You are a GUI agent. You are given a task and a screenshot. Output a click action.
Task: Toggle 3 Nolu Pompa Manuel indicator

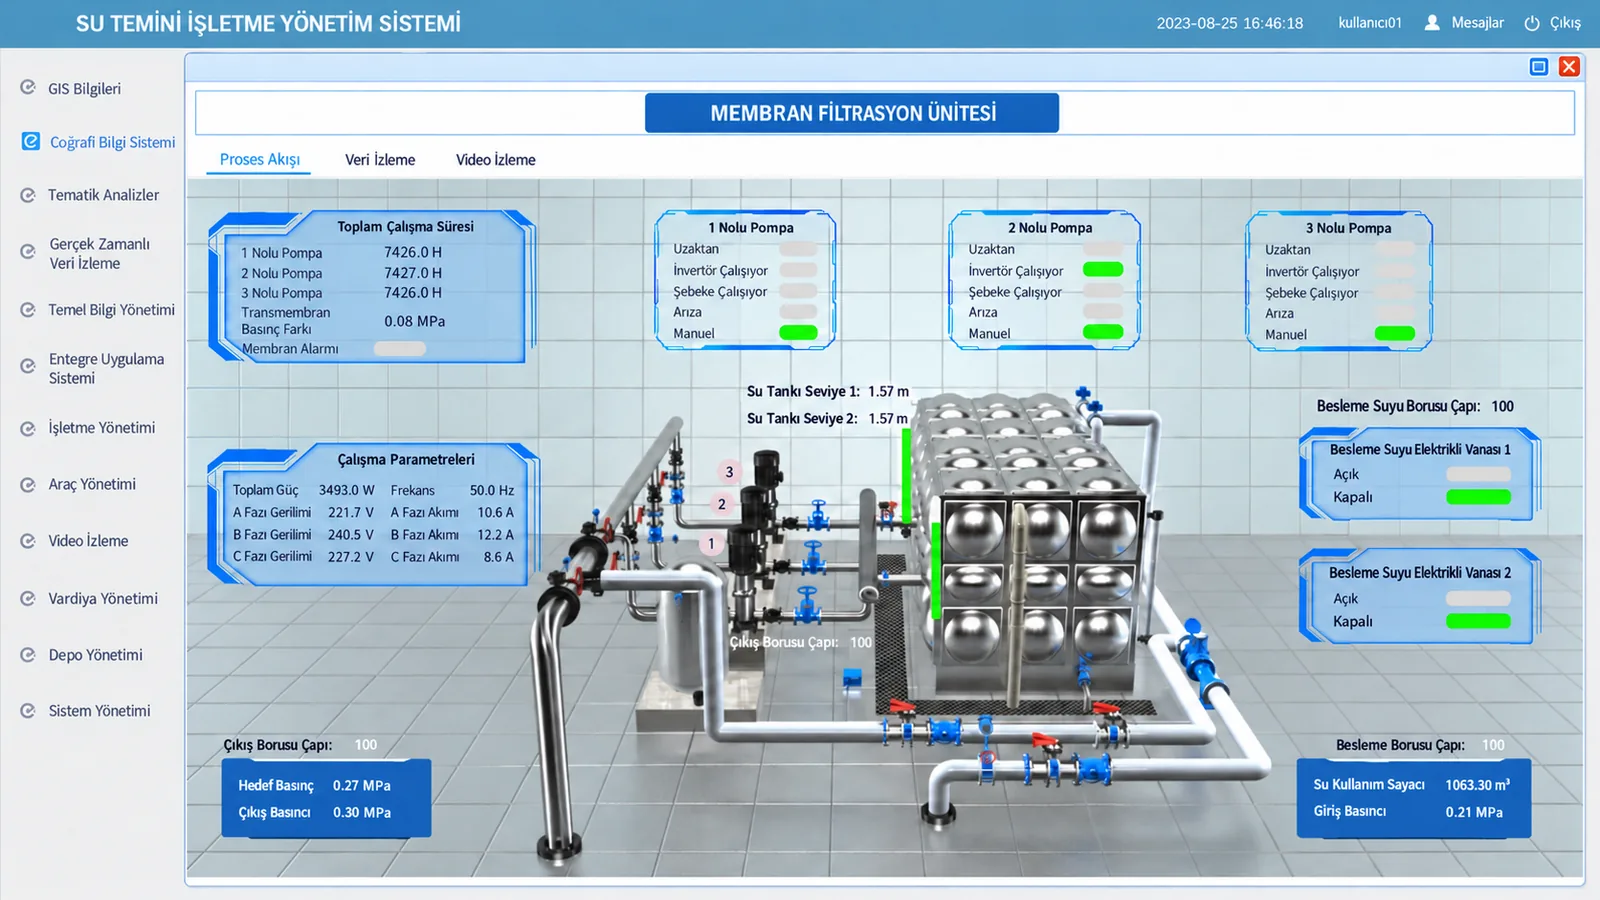(x=1395, y=334)
